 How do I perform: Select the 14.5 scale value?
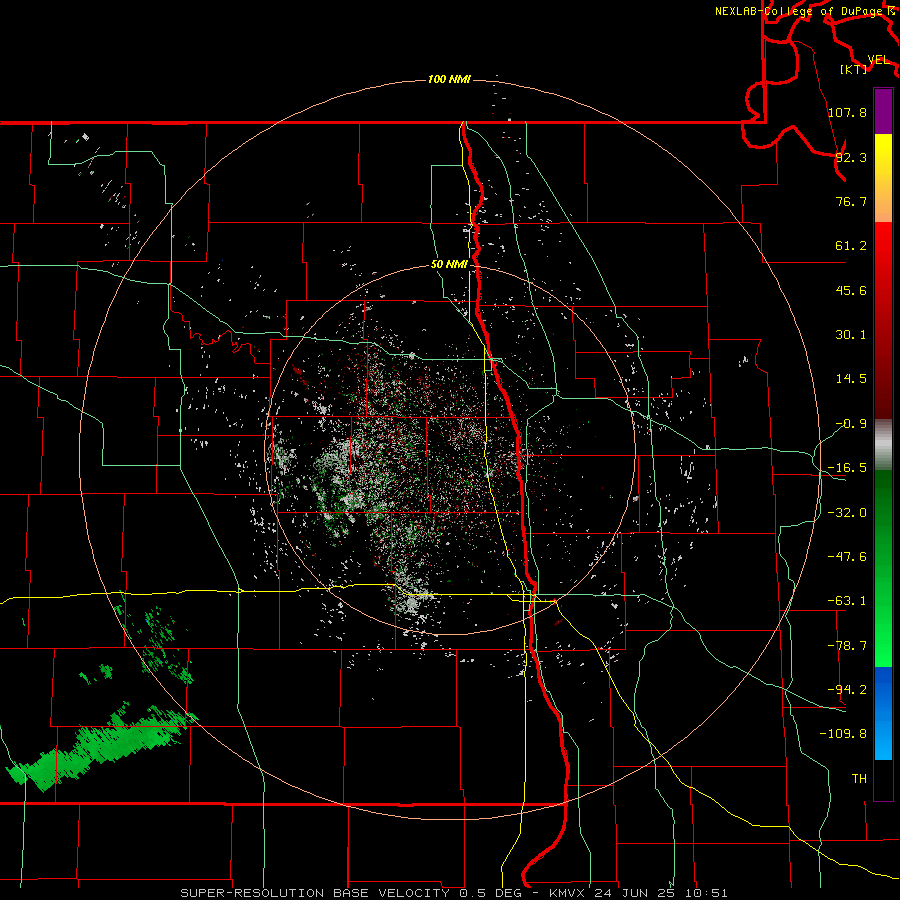click(x=851, y=379)
